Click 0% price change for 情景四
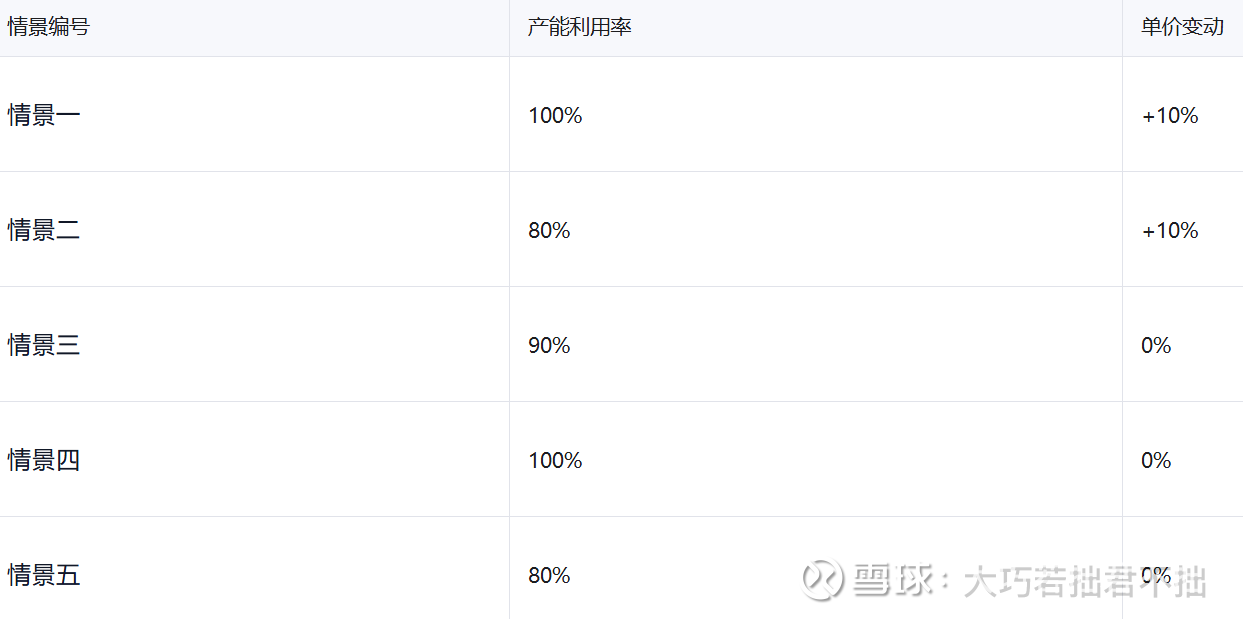 point(1156,460)
